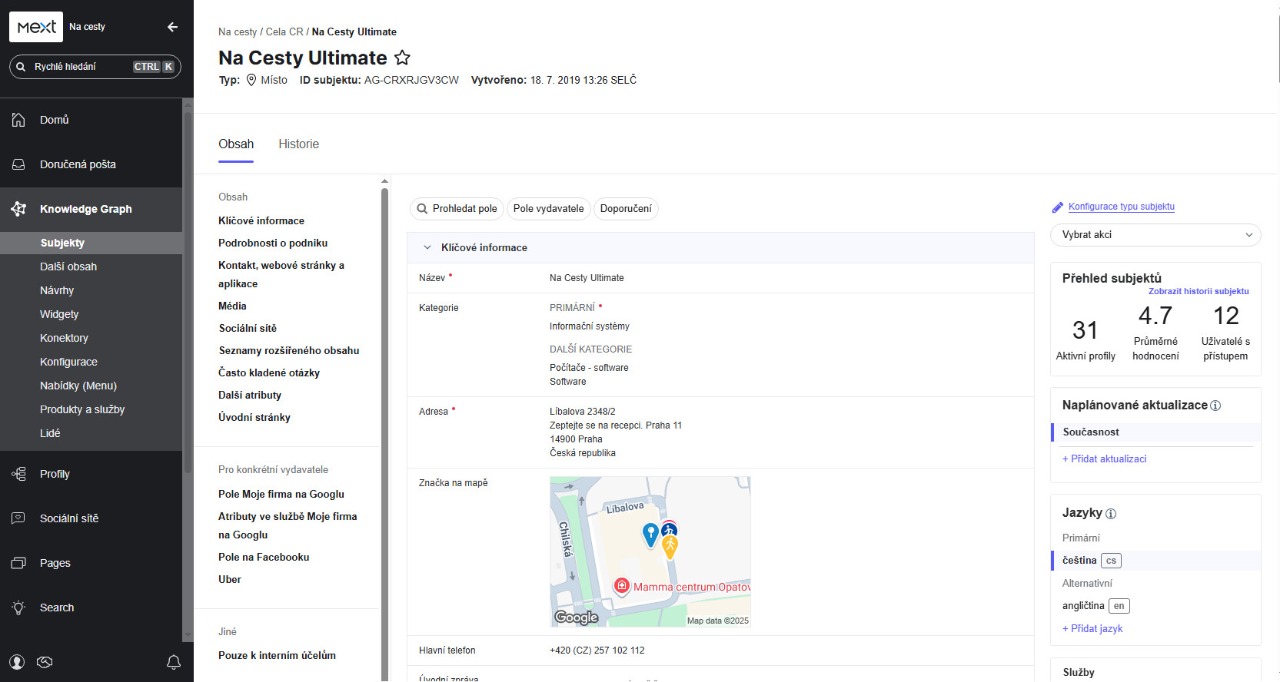Select Konektory in Knowledge Graph submenu
The height and width of the screenshot is (682, 1280).
[64, 338]
